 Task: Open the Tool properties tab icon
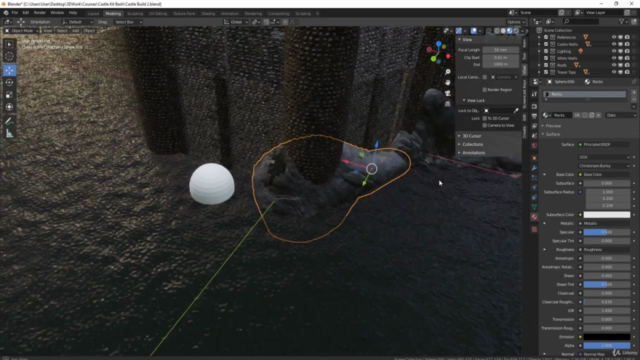[534, 94]
